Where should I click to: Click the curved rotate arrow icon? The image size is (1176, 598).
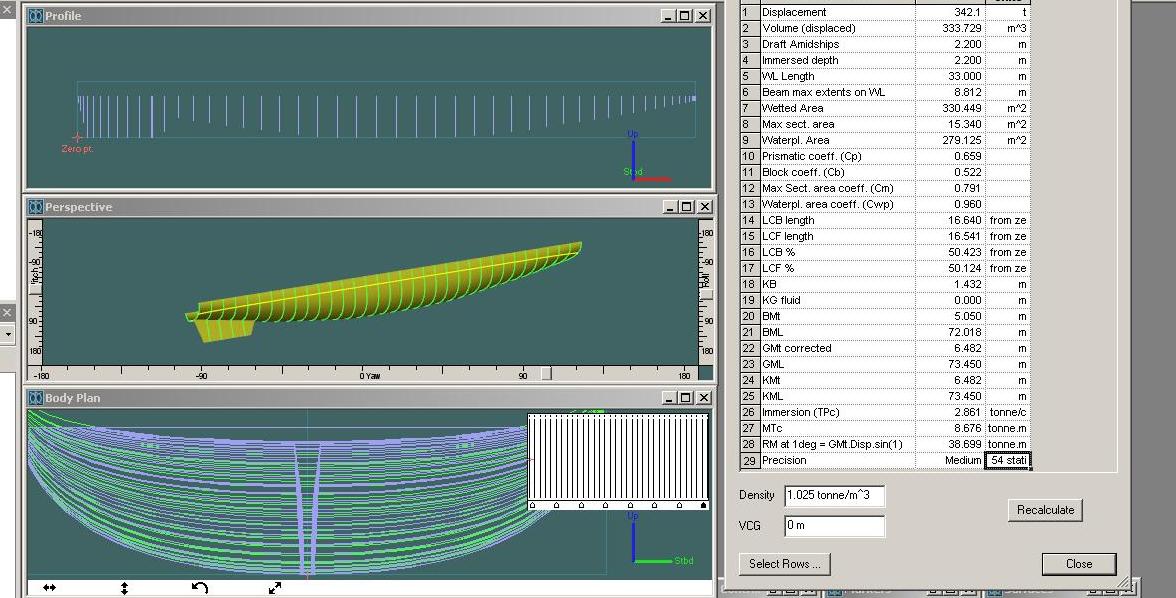pos(199,588)
